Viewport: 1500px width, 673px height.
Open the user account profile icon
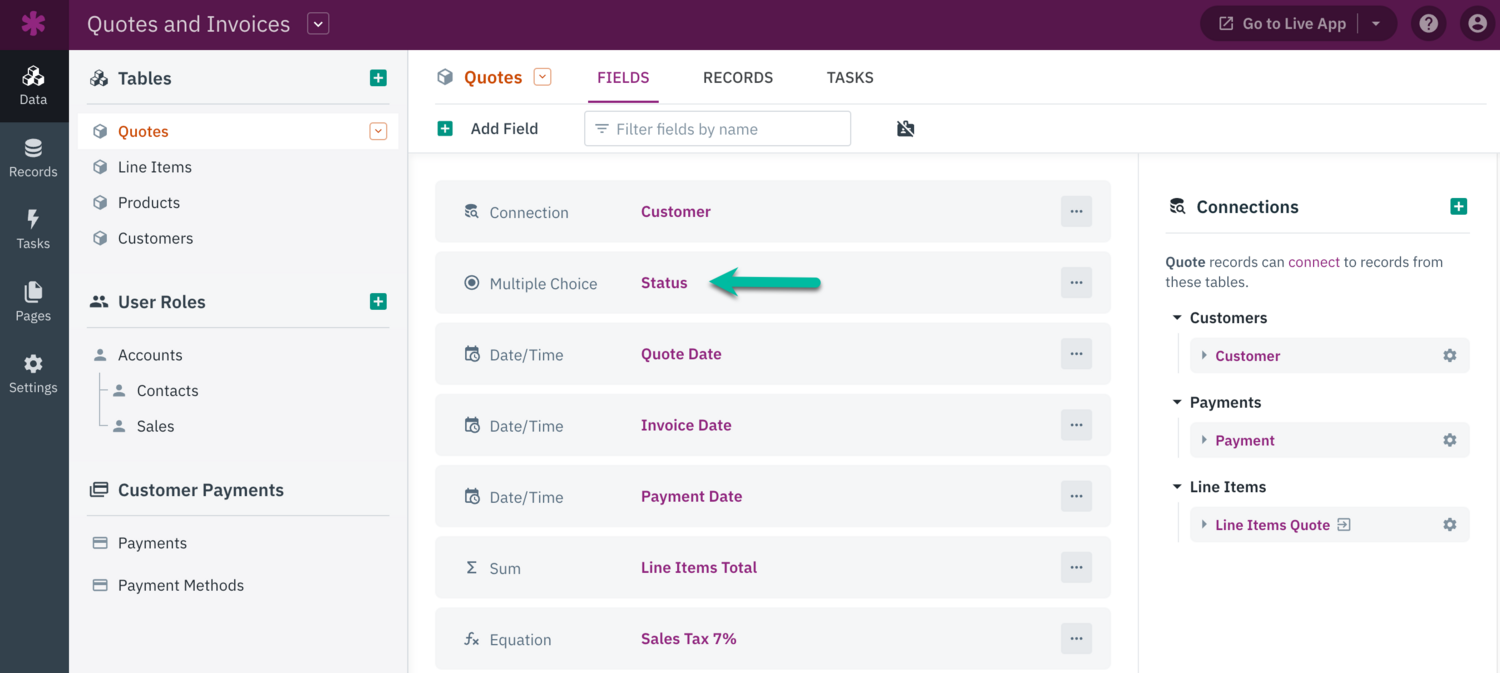(1477, 24)
